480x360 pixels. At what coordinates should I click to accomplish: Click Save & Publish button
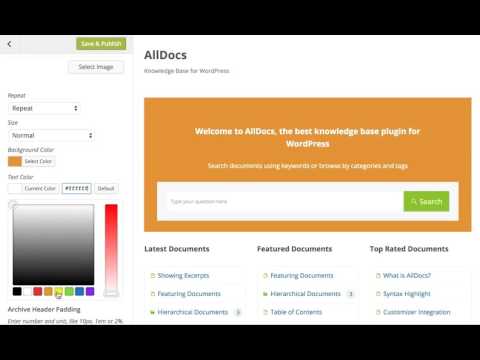point(101,44)
